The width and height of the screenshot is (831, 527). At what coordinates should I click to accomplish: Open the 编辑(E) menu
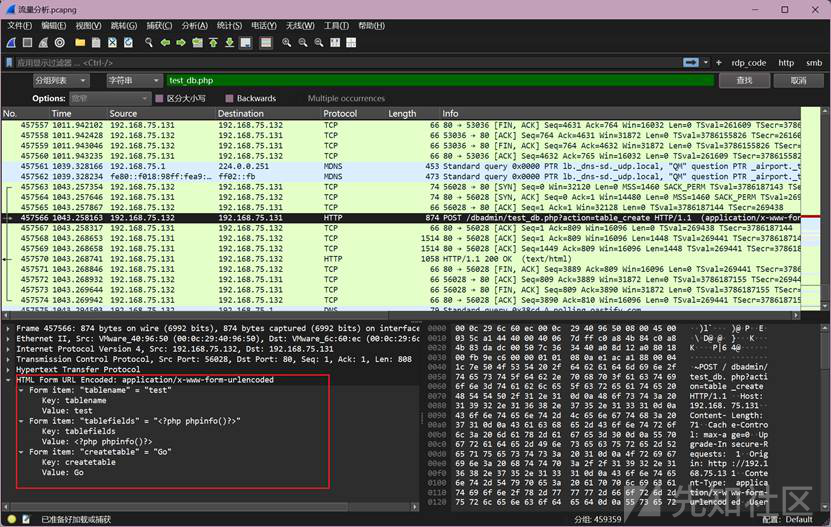click(54, 25)
